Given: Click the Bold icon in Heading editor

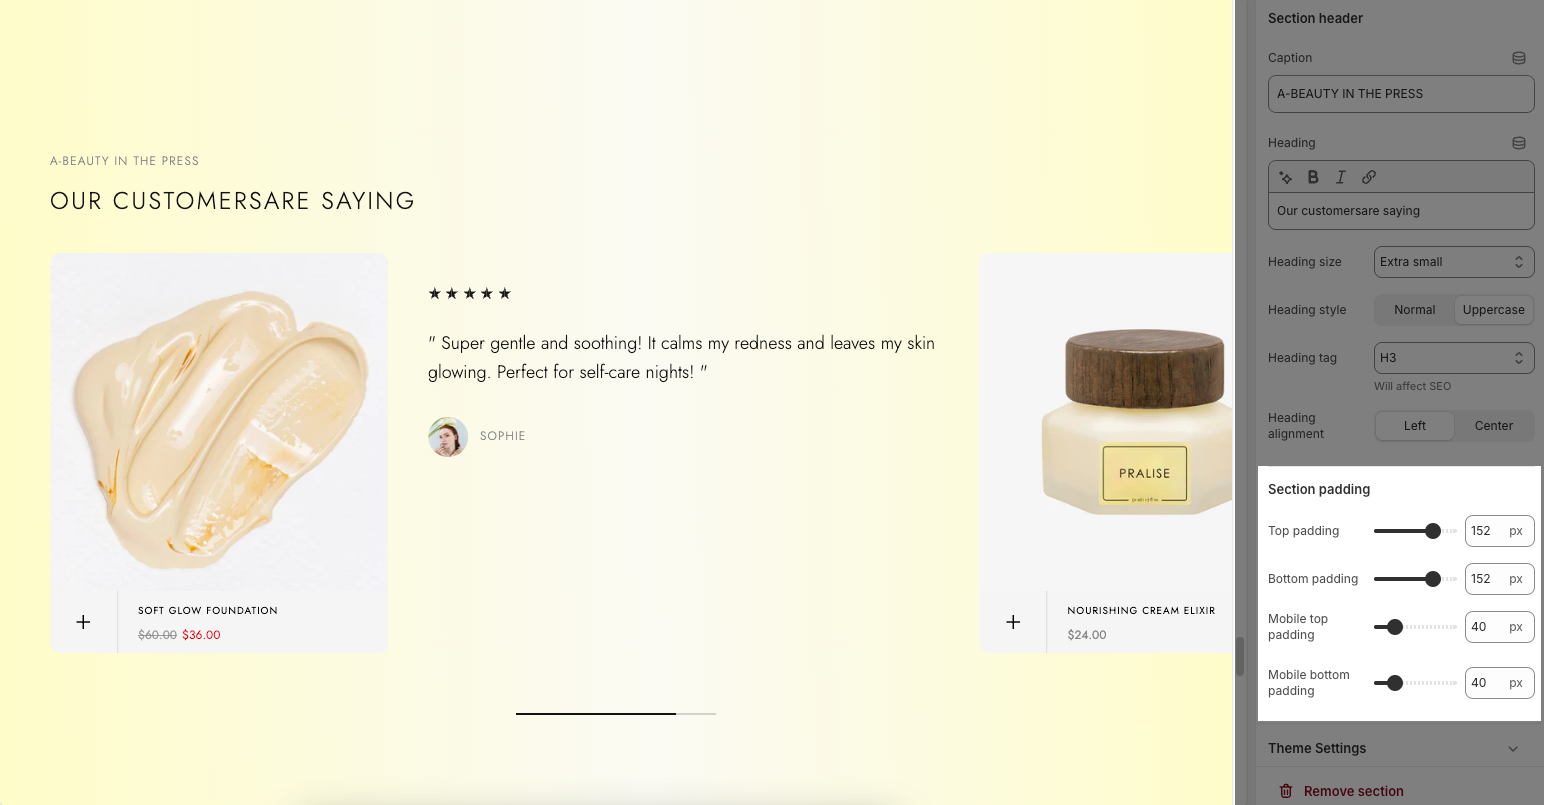Looking at the screenshot, I should [1313, 177].
